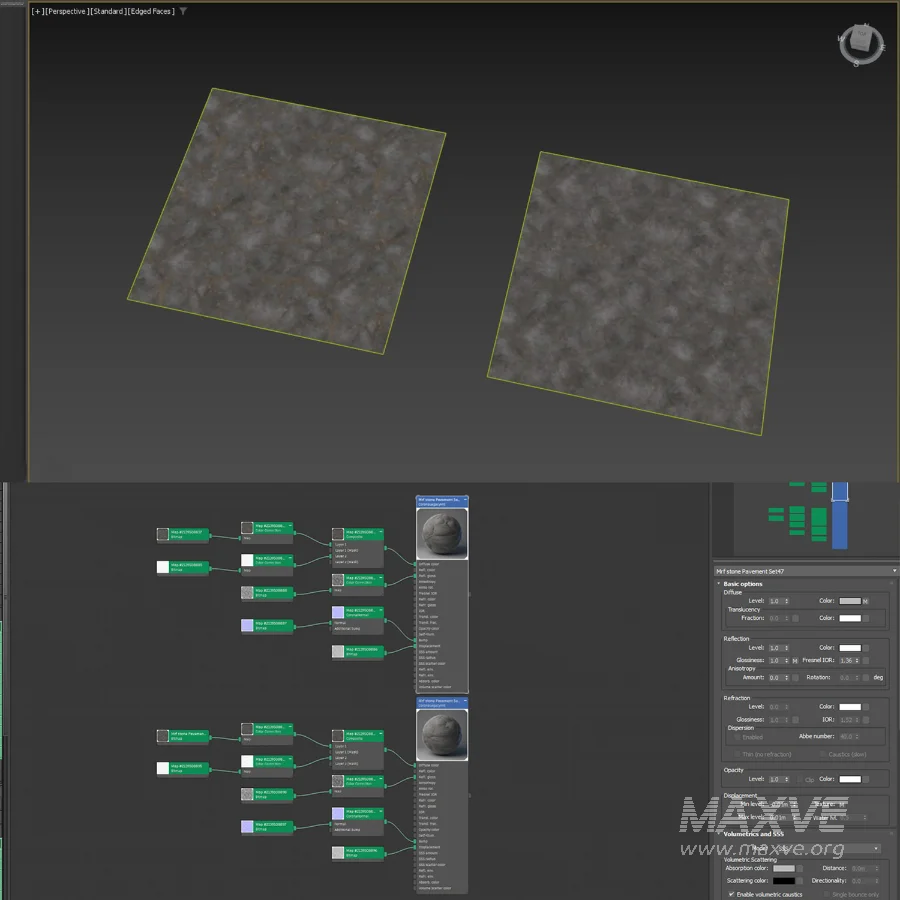The width and height of the screenshot is (900, 900).
Task: Click the Reflection Glossiness value field
Action: pos(776,661)
